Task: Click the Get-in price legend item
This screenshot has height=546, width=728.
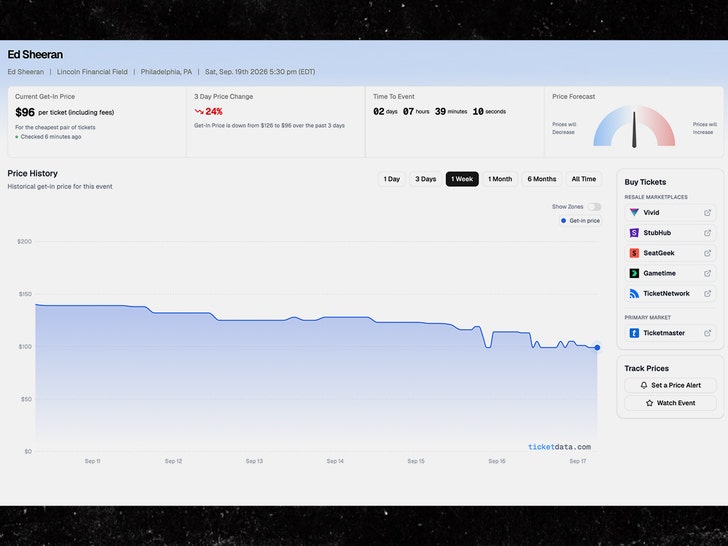Action: tap(580, 221)
